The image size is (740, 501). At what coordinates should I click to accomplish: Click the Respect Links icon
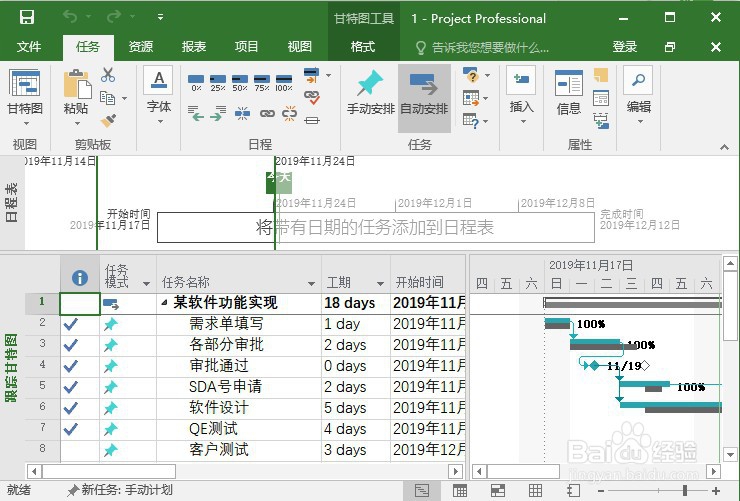312,98
